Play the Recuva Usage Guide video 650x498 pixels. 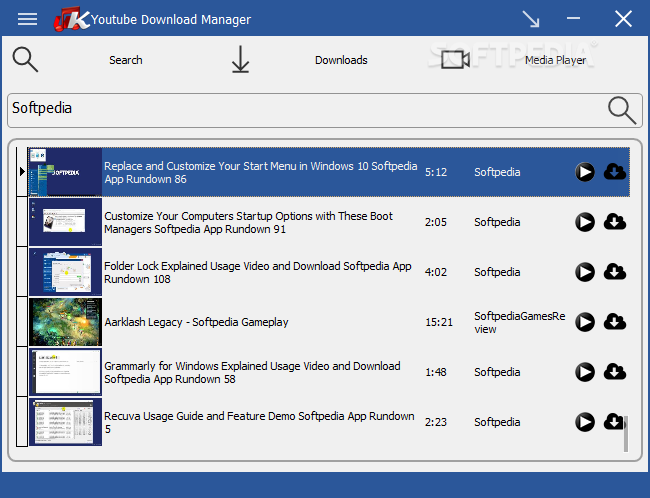585,422
